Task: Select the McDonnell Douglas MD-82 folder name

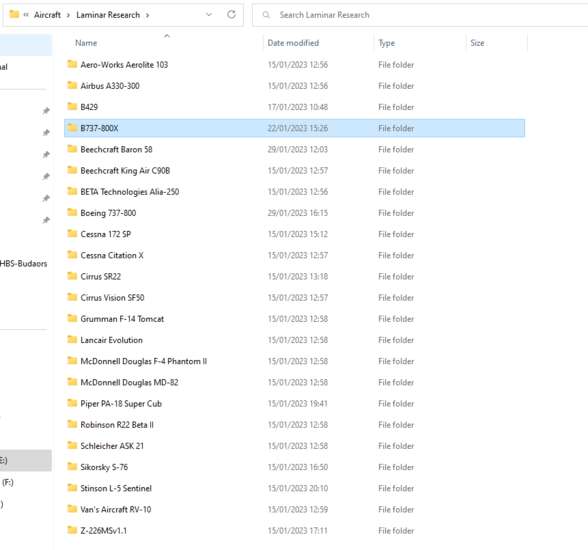Action: pos(129,382)
